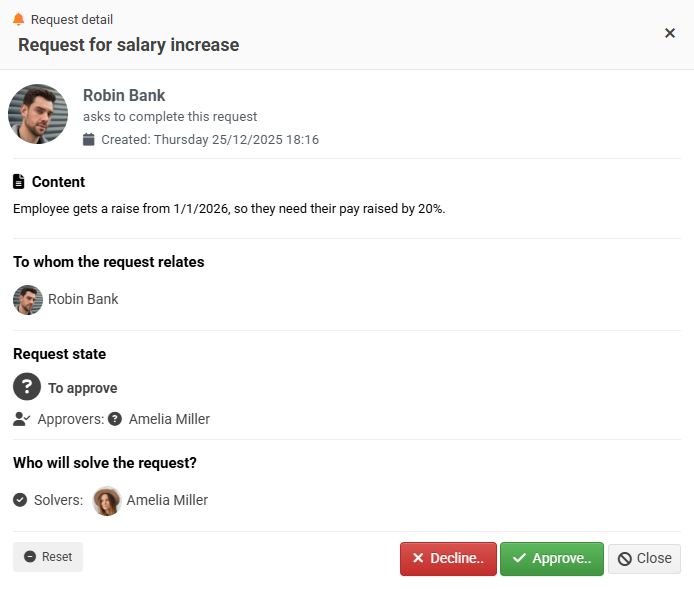Screen dimensions: 694x589
Task: Close the dialog with the X icon
Action: 670,33
